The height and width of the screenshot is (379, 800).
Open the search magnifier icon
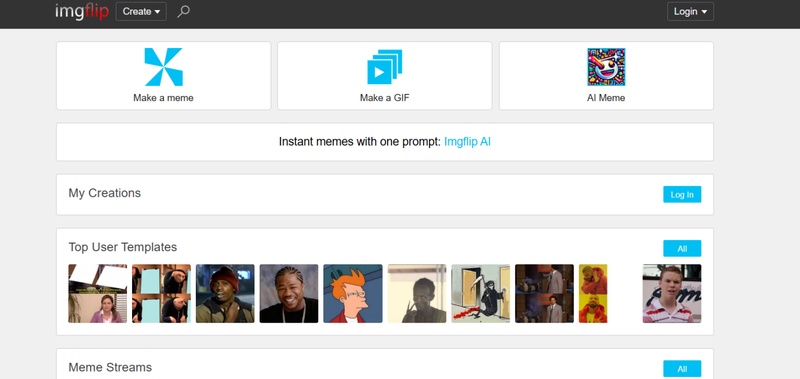coord(183,11)
